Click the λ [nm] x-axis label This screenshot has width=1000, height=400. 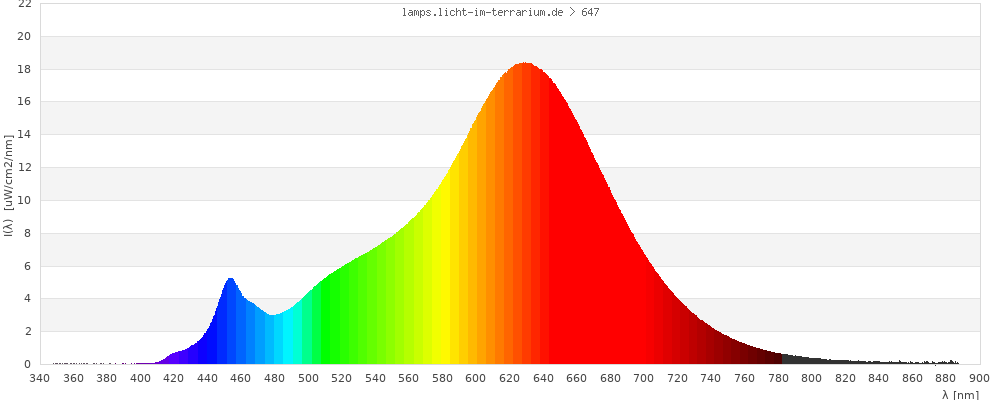(x=960, y=395)
